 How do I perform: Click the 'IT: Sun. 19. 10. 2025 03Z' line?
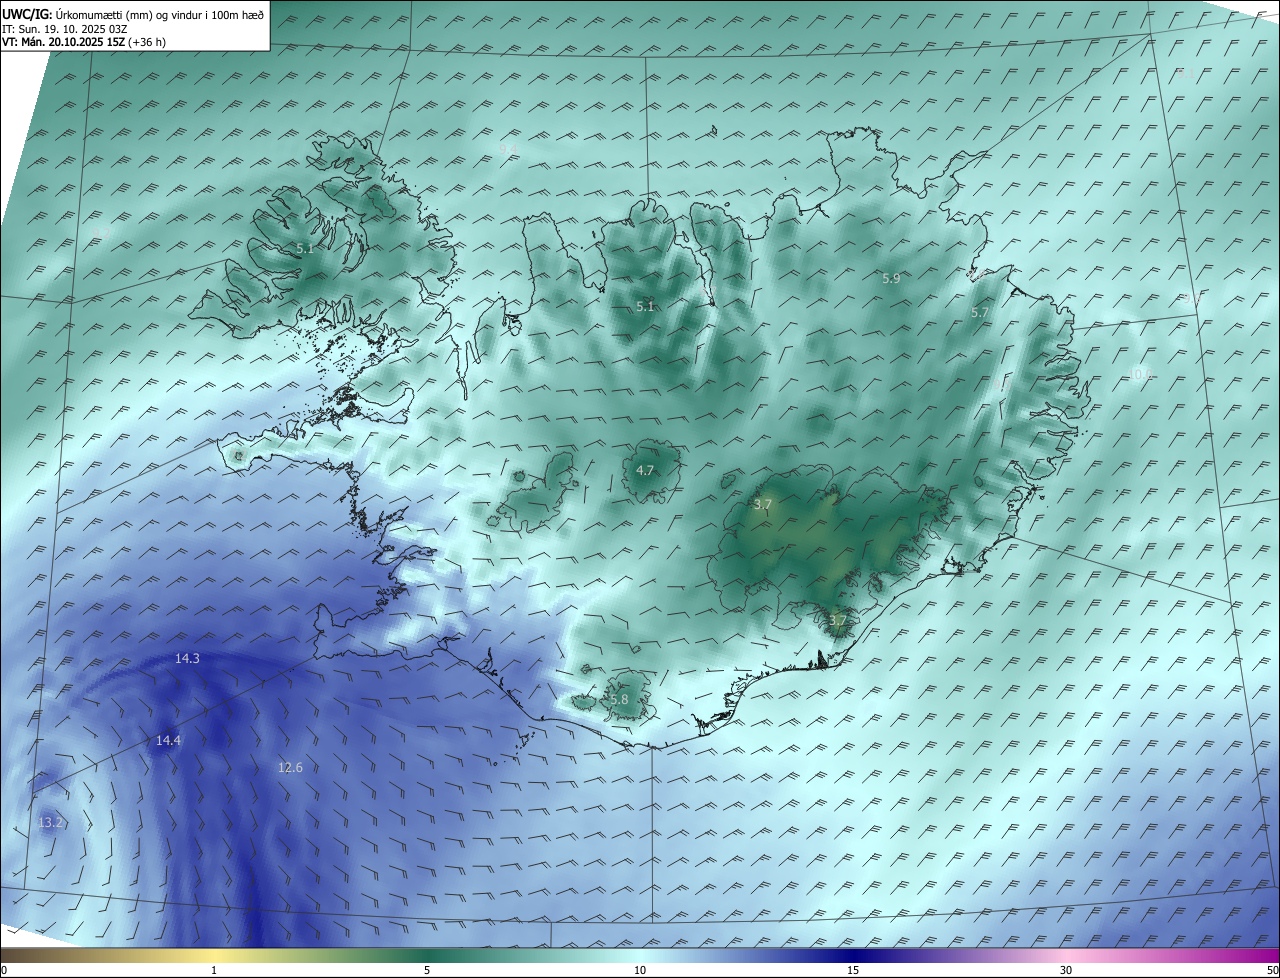[64, 29]
